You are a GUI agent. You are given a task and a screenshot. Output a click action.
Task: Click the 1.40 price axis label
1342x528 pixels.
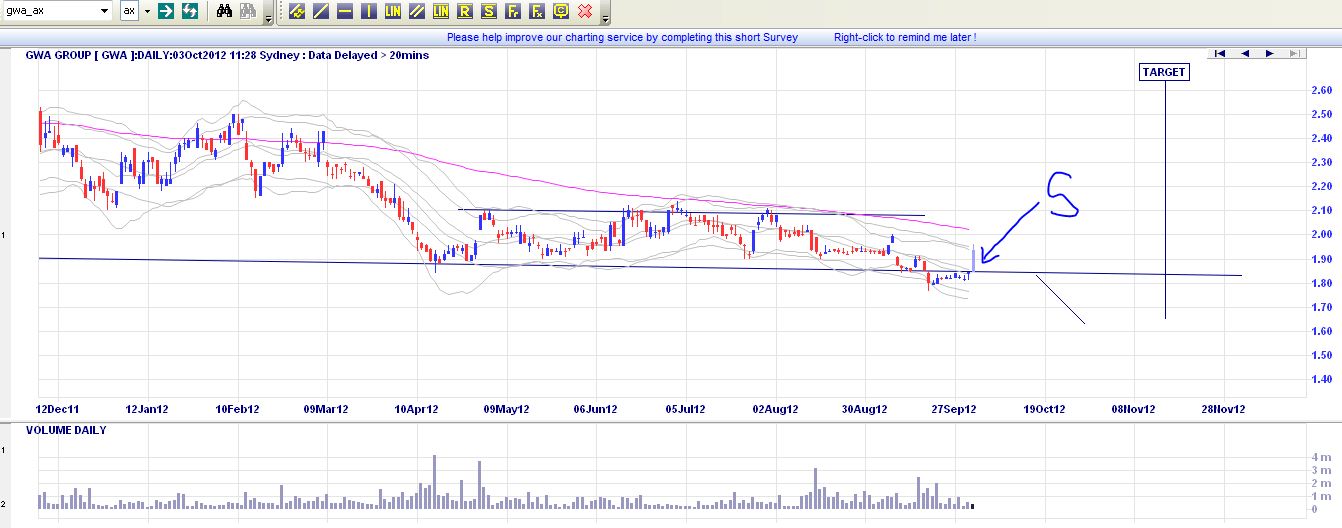coord(1320,380)
